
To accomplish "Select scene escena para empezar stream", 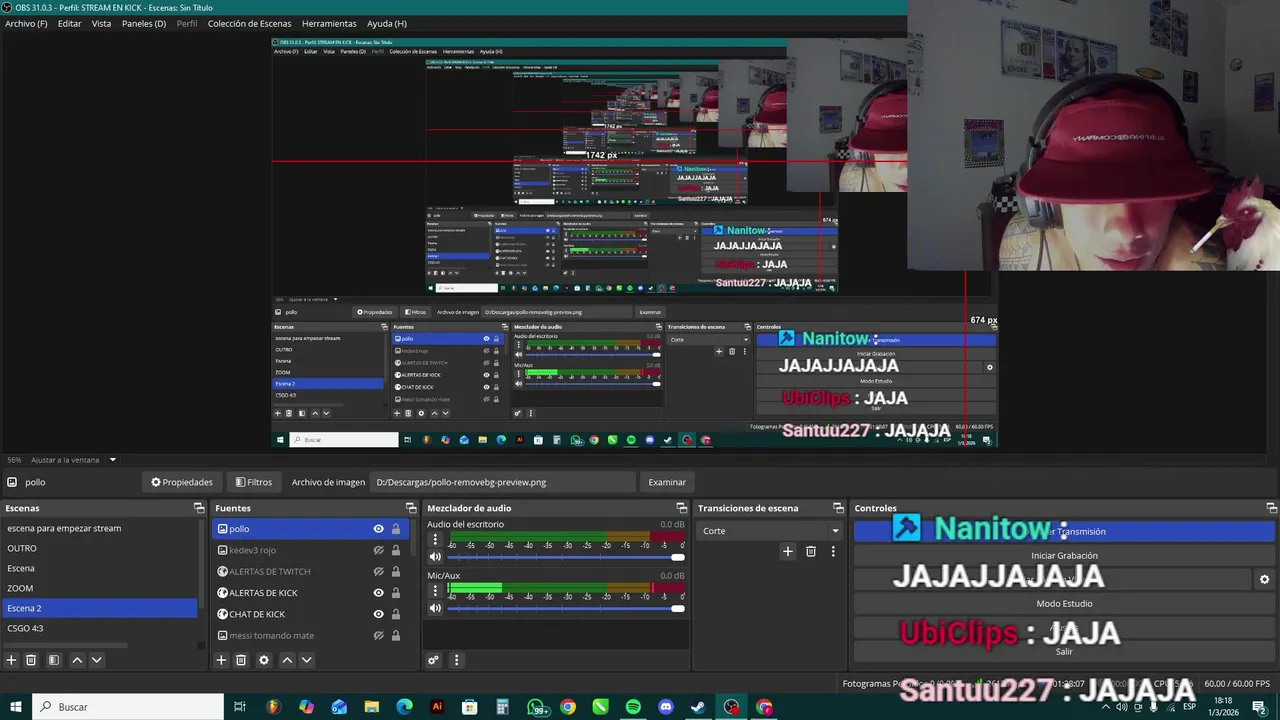I will pyautogui.click(x=99, y=528).
